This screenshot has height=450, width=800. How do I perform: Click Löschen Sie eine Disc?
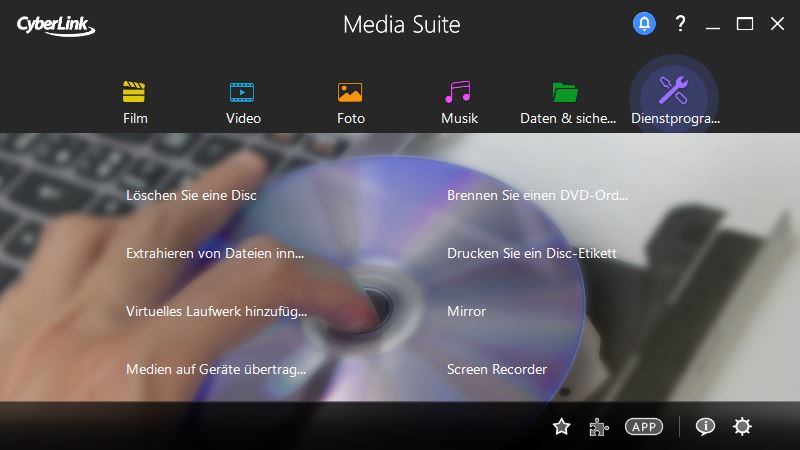coord(191,195)
